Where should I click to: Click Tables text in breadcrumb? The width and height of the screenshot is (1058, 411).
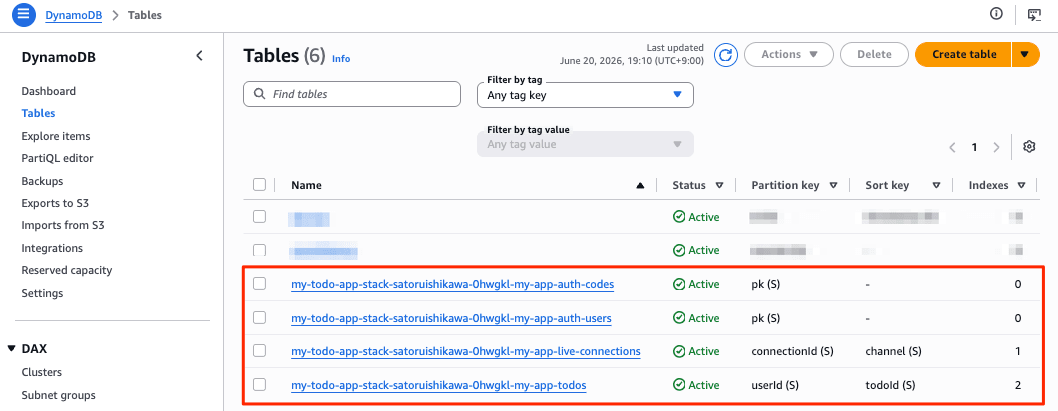click(144, 15)
